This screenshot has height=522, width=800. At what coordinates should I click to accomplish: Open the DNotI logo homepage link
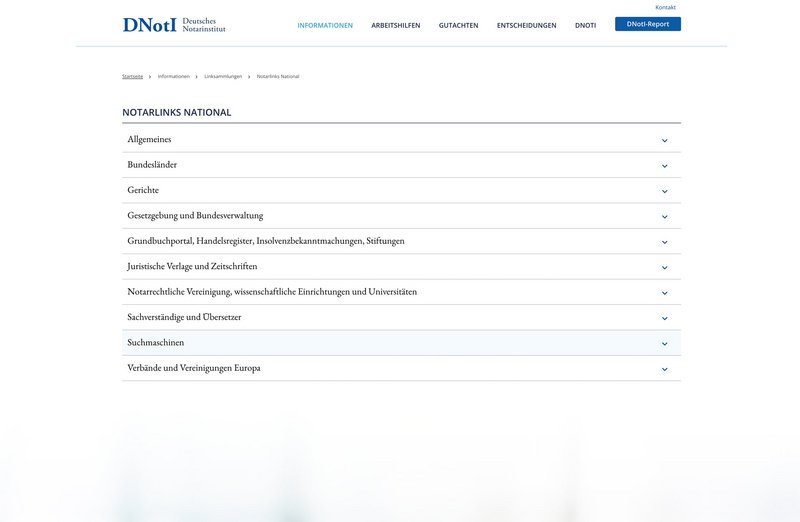[x=174, y=24]
